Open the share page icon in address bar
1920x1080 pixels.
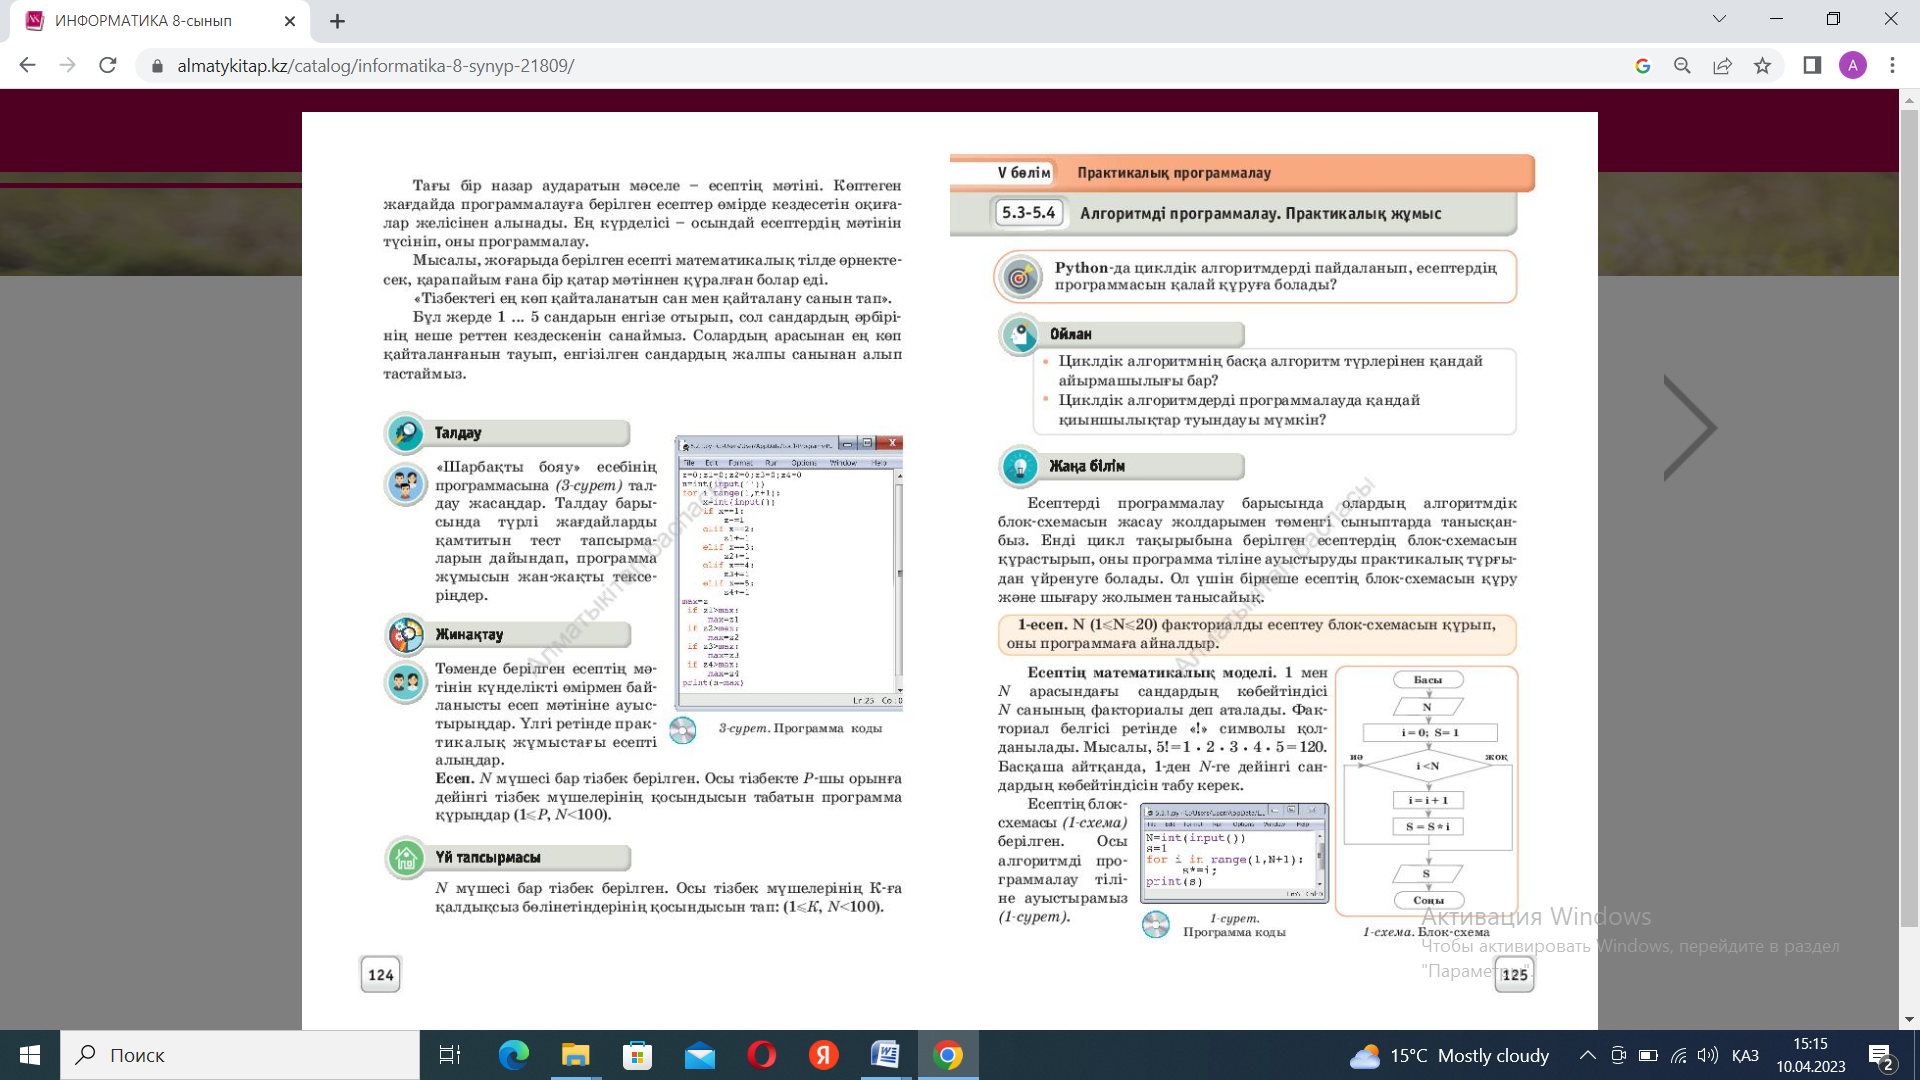(1722, 66)
